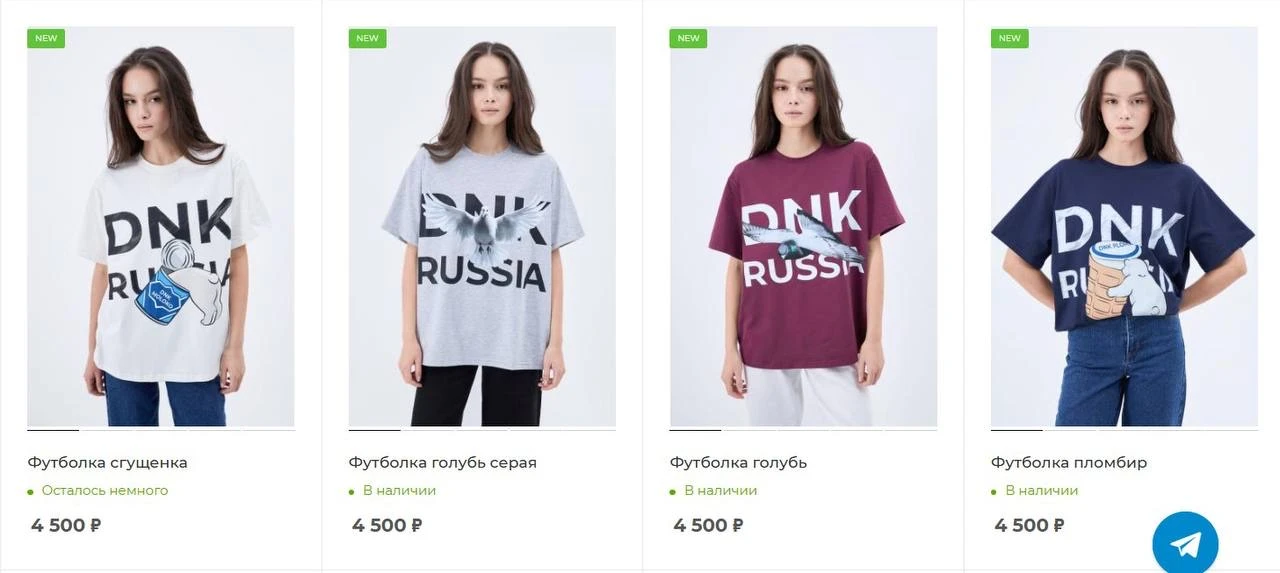Click the 4 500 ₽ price of Футболка голубь

708,526
